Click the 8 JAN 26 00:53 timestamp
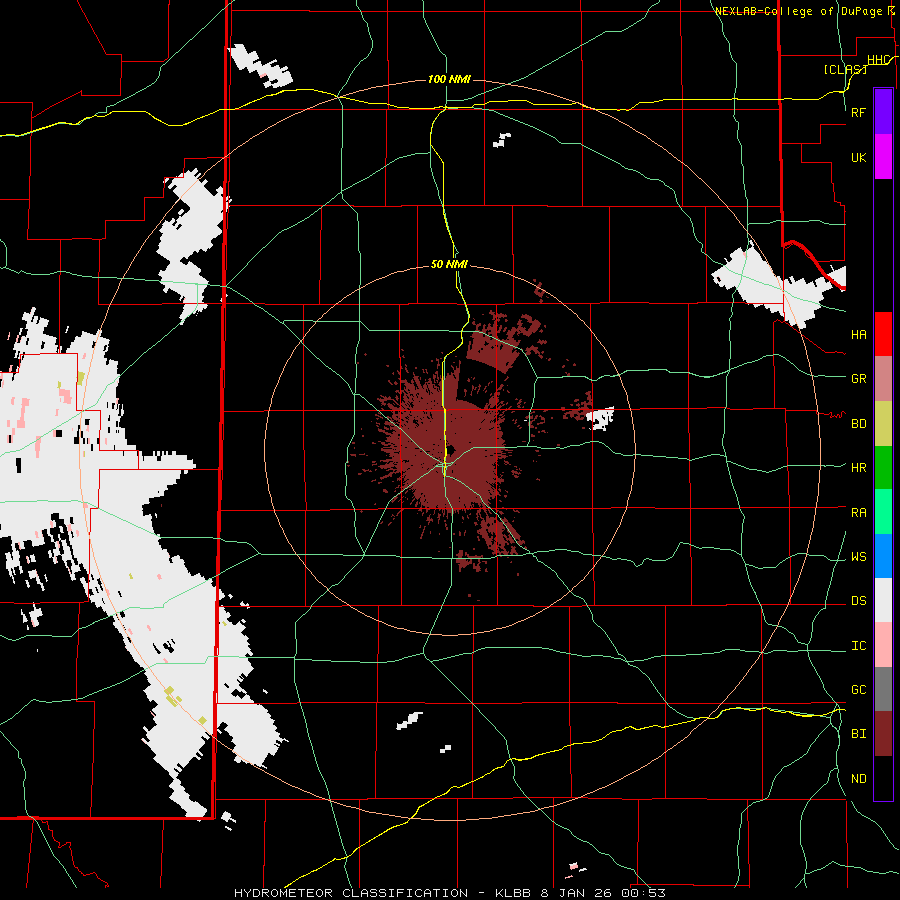Image resolution: width=900 pixels, height=900 pixels. point(603,893)
